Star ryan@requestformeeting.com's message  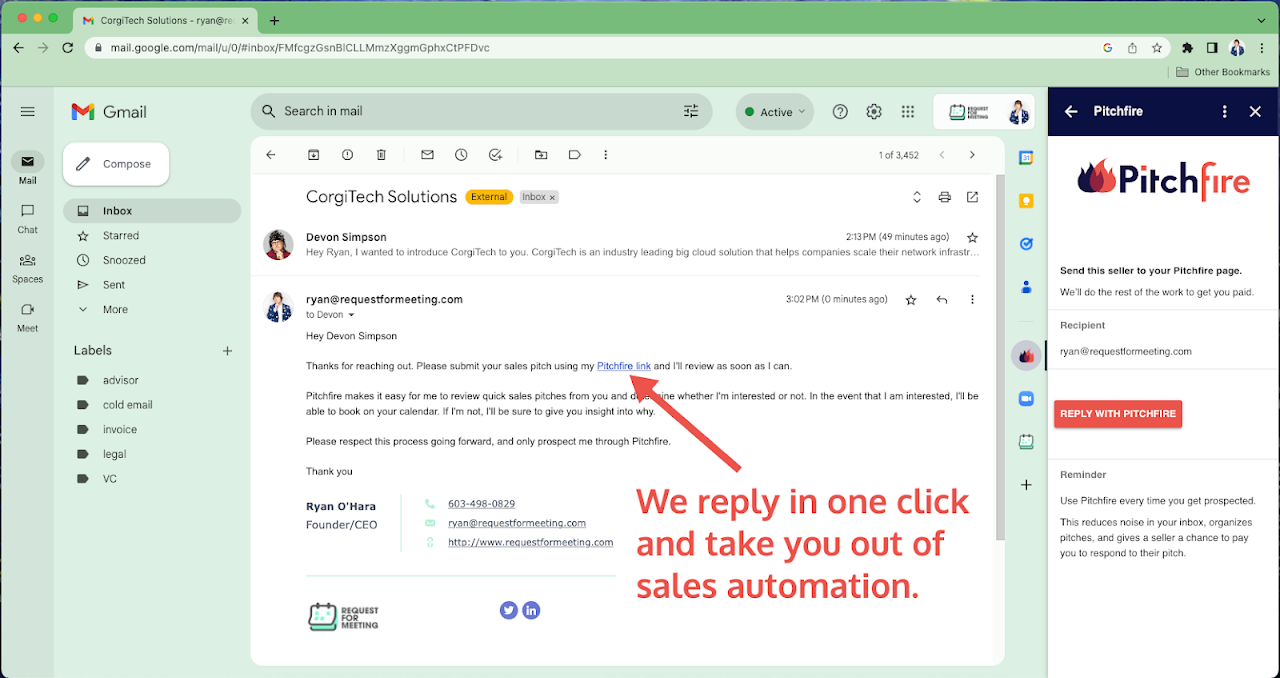tap(910, 299)
